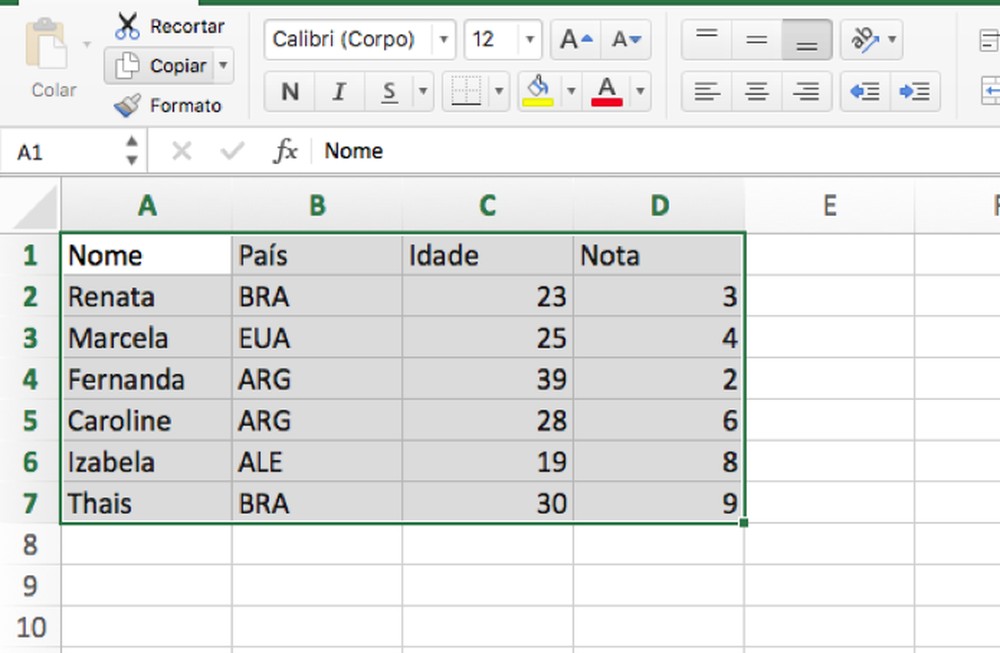The width and height of the screenshot is (1000, 653).
Task: Click the text orientation ab icon
Action: pos(864,39)
